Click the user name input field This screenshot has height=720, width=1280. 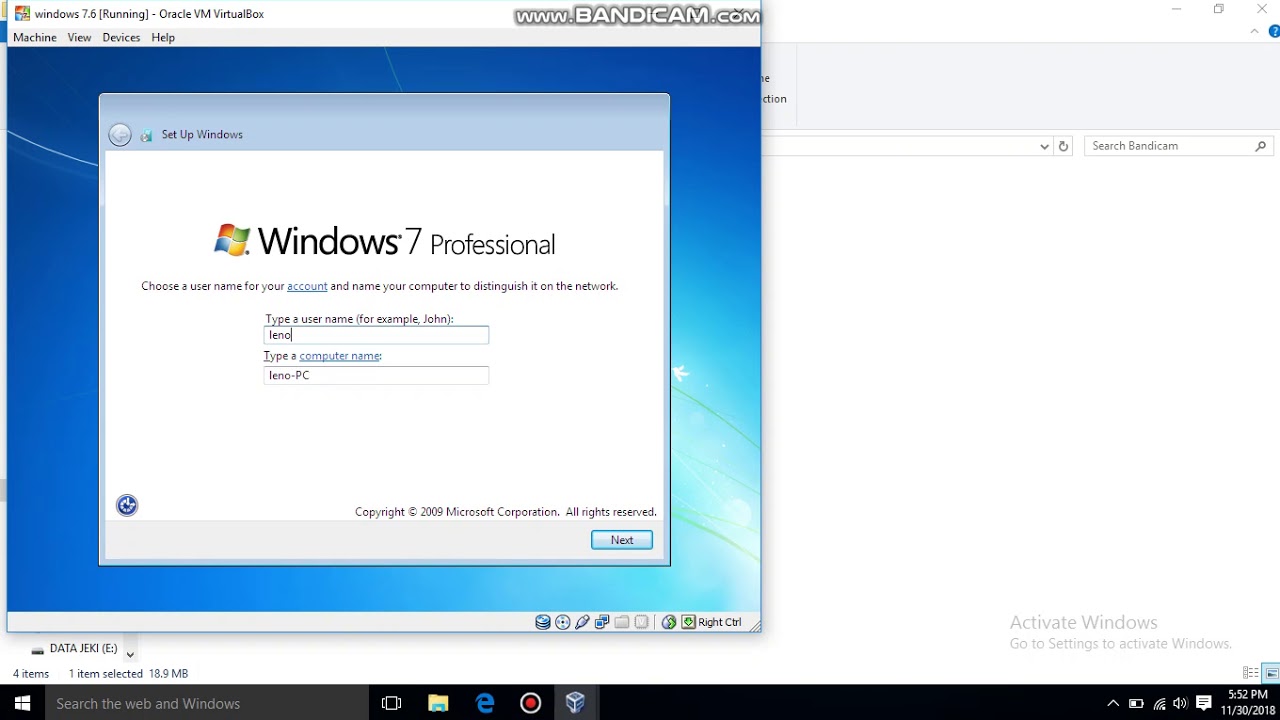(376, 335)
